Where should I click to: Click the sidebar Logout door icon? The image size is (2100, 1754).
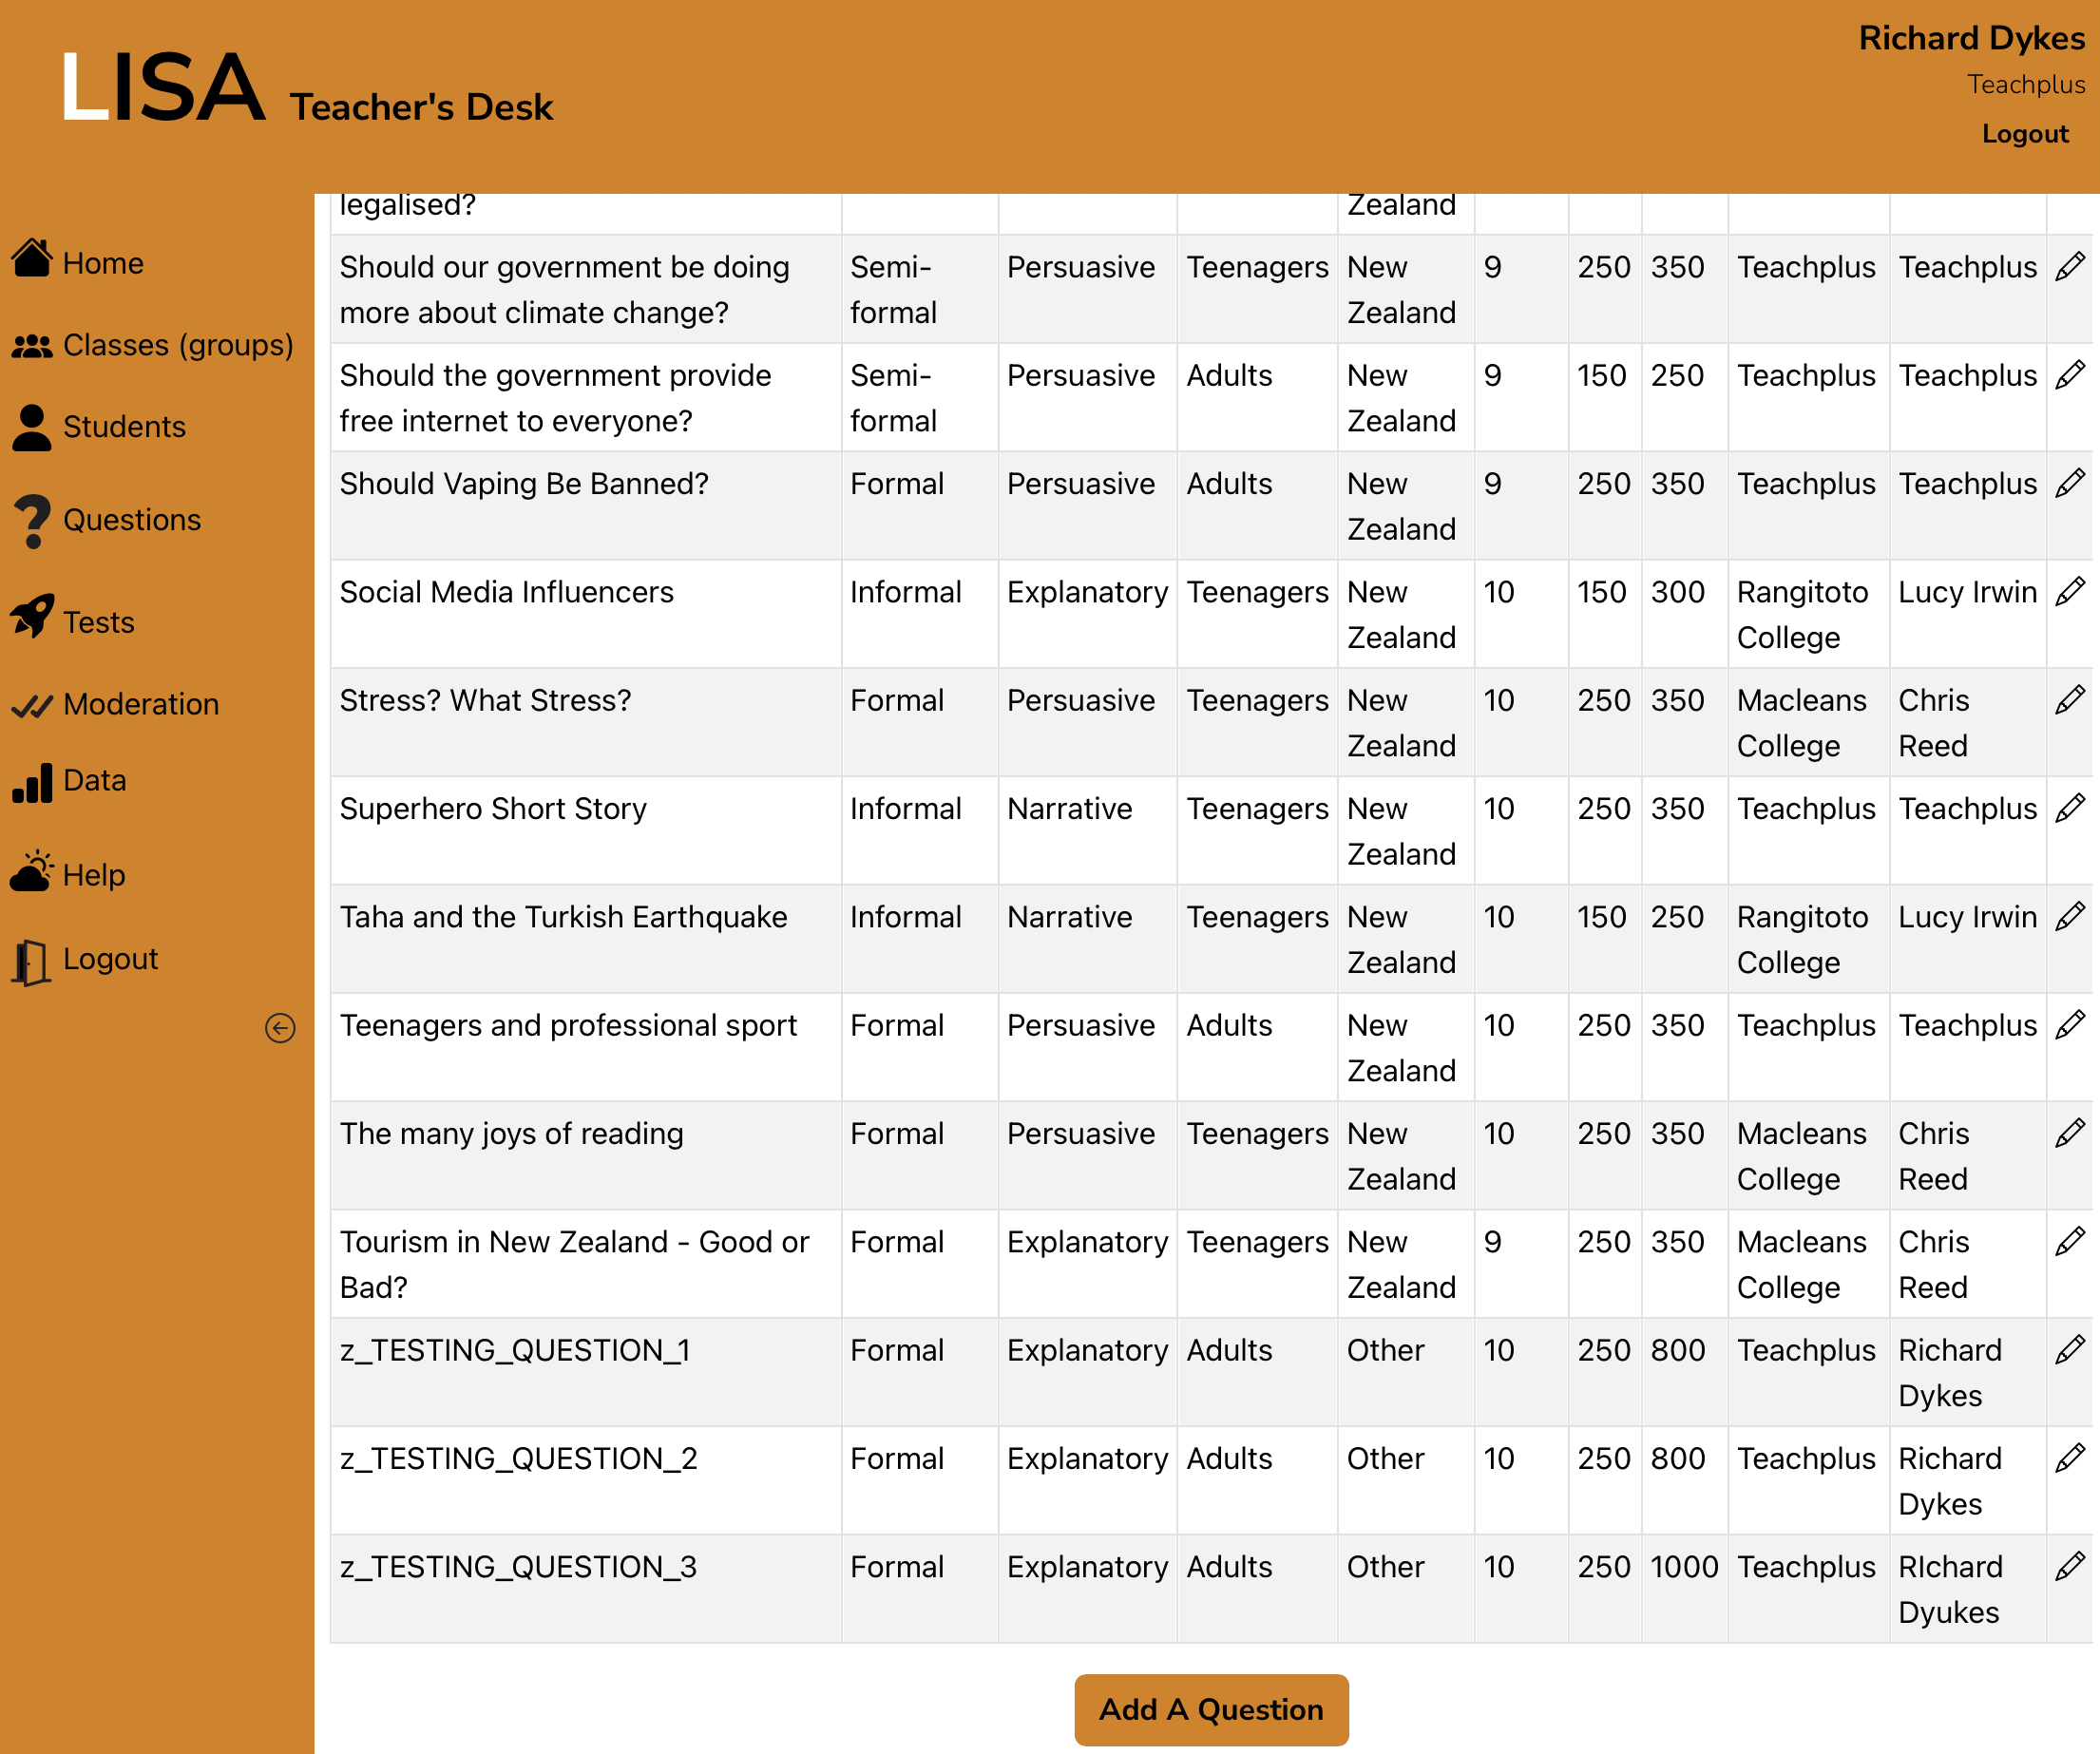tap(32, 962)
